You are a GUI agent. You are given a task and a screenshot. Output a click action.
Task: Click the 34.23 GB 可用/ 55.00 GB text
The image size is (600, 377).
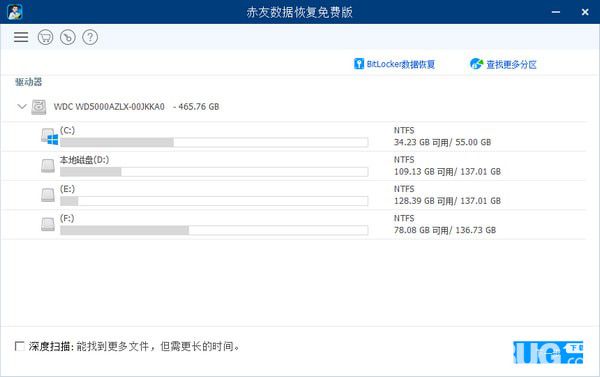click(x=442, y=142)
